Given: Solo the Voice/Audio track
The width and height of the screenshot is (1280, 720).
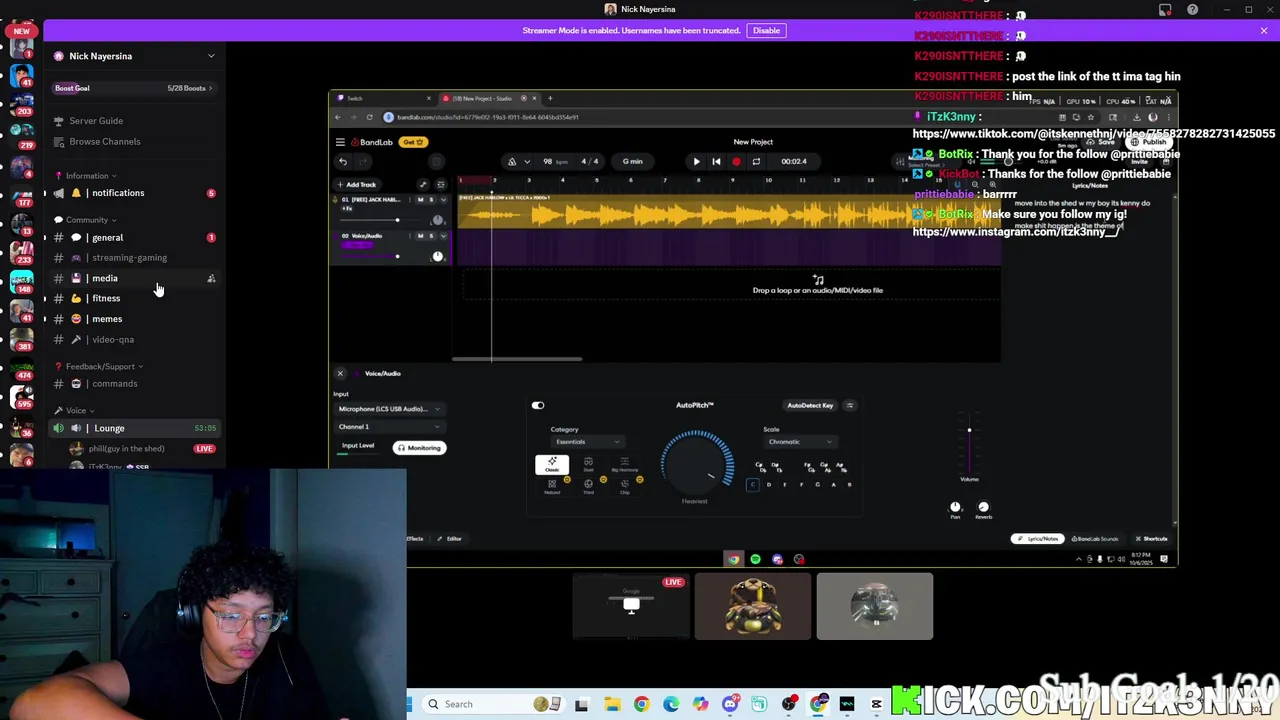Looking at the screenshot, I should tap(432, 236).
